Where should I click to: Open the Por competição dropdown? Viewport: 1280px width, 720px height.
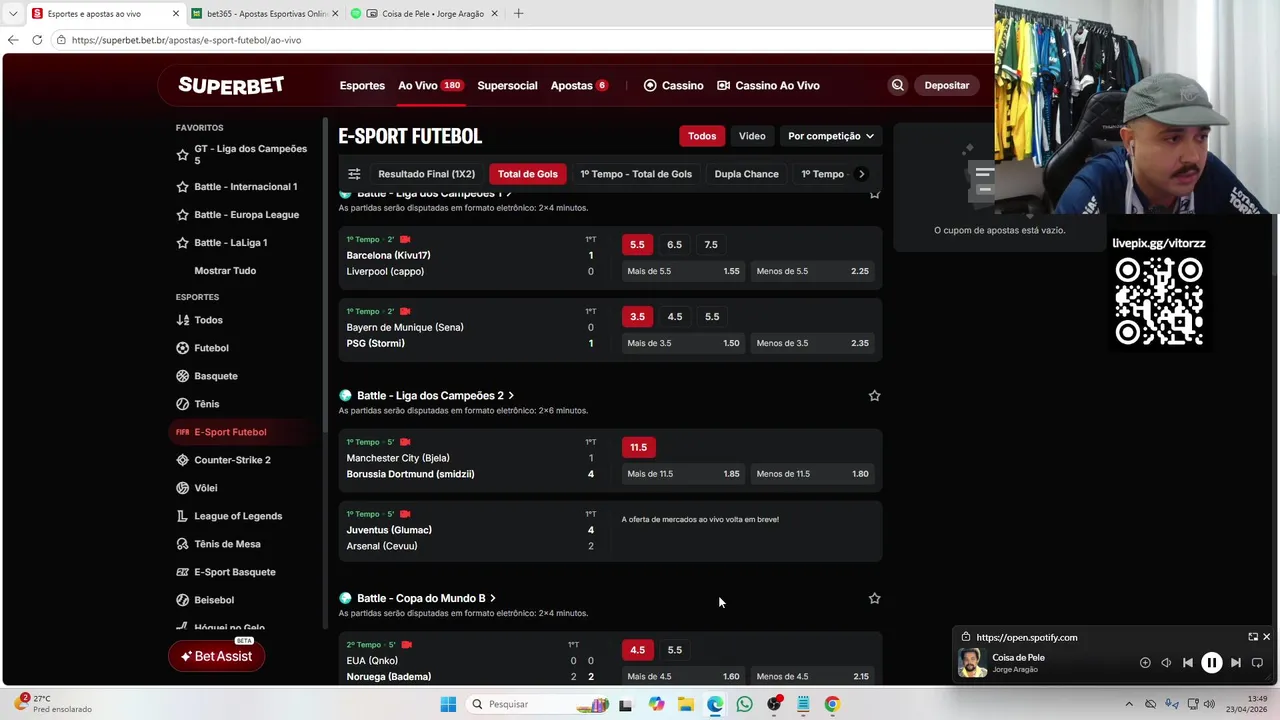click(831, 136)
